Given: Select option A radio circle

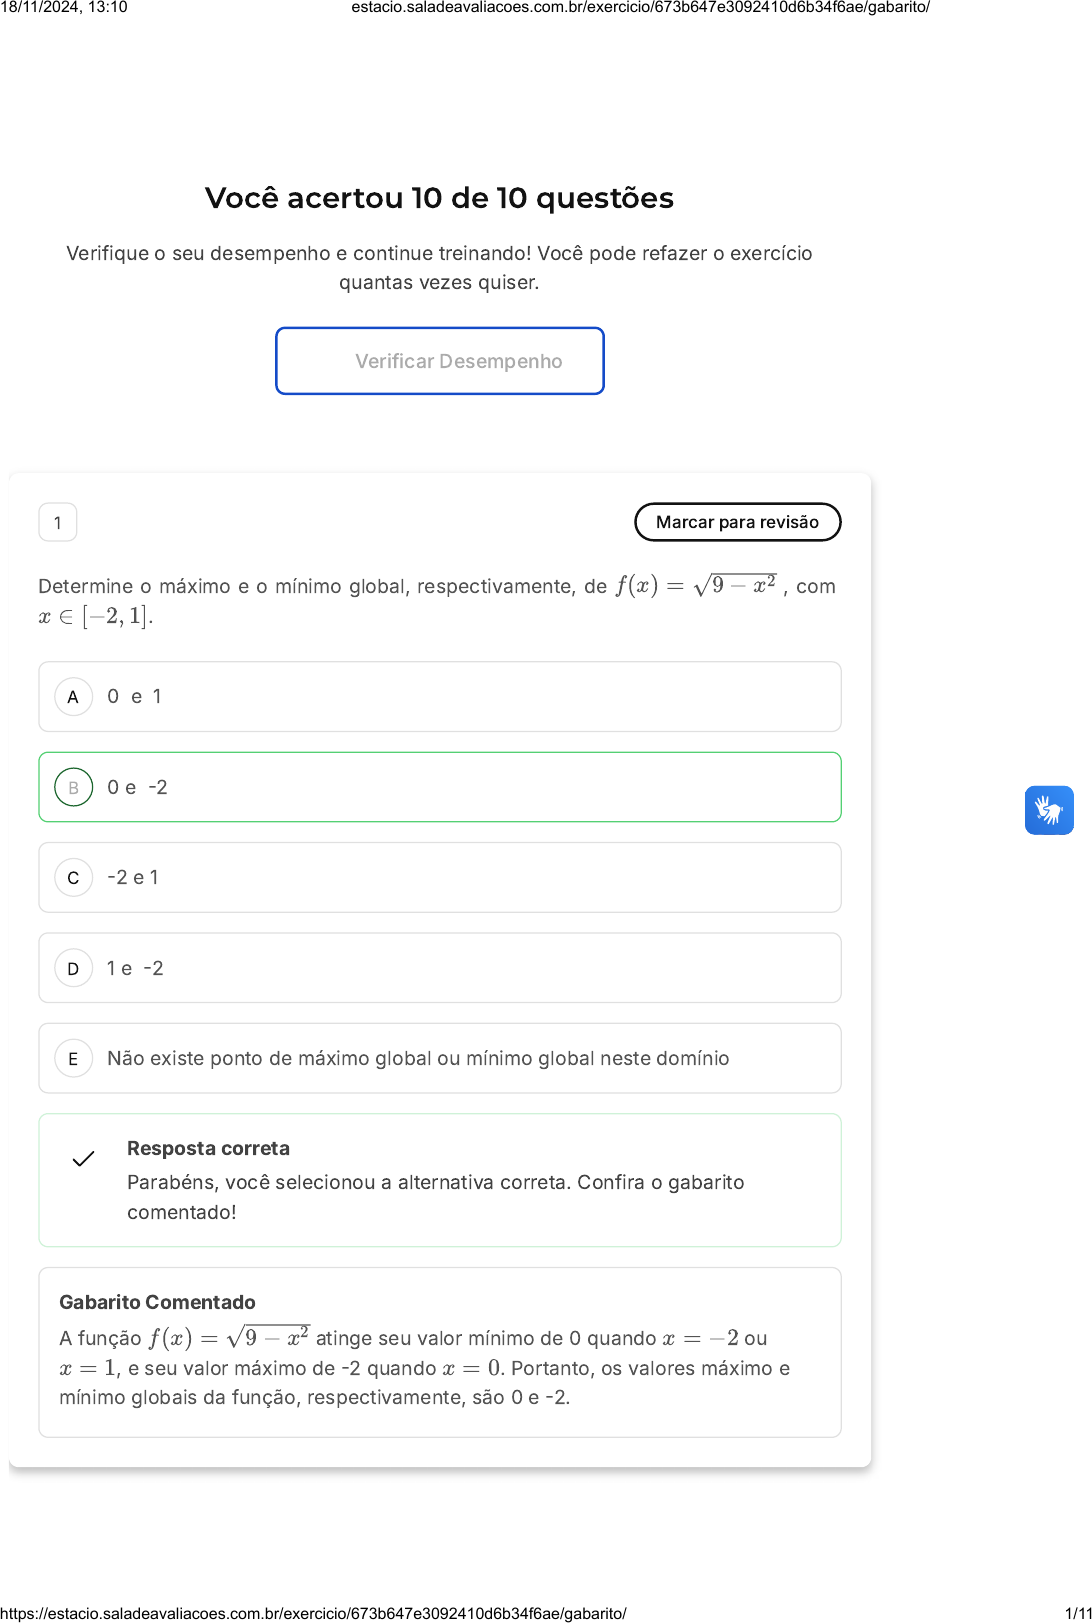Looking at the screenshot, I should click(73, 697).
